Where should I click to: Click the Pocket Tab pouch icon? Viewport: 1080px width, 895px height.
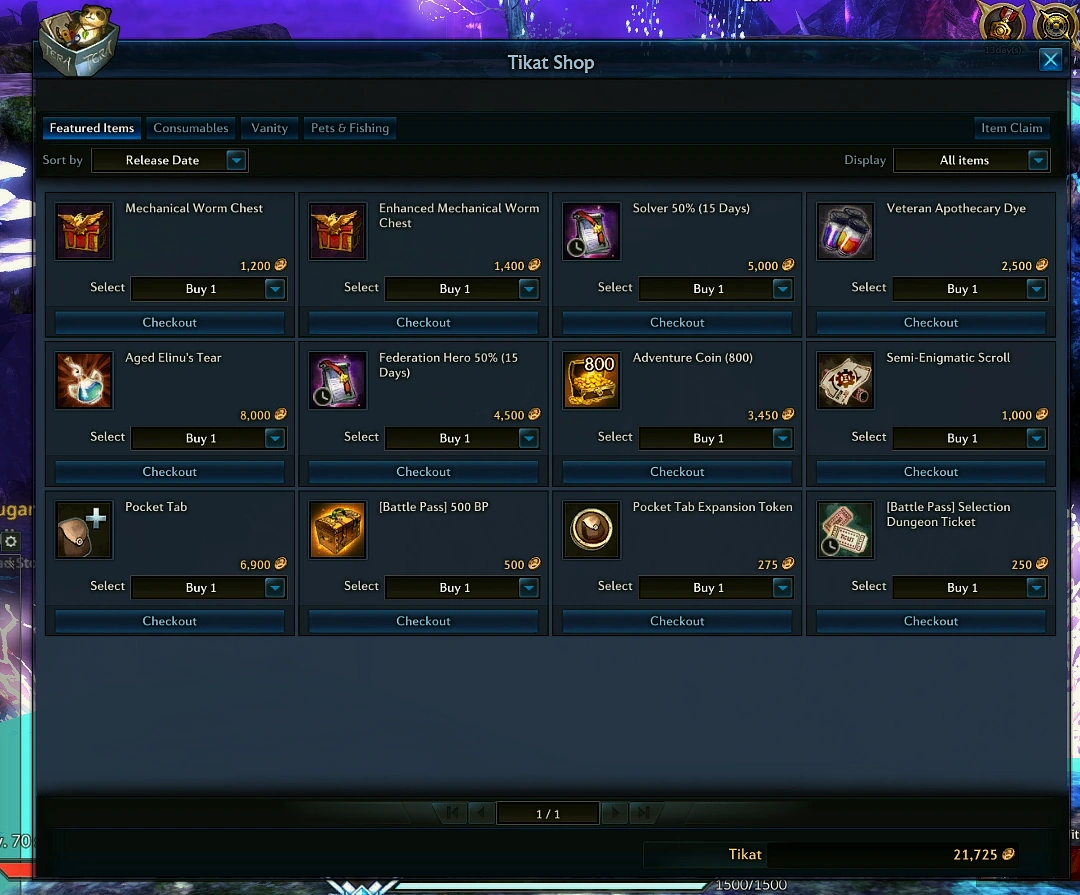(x=83, y=530)
